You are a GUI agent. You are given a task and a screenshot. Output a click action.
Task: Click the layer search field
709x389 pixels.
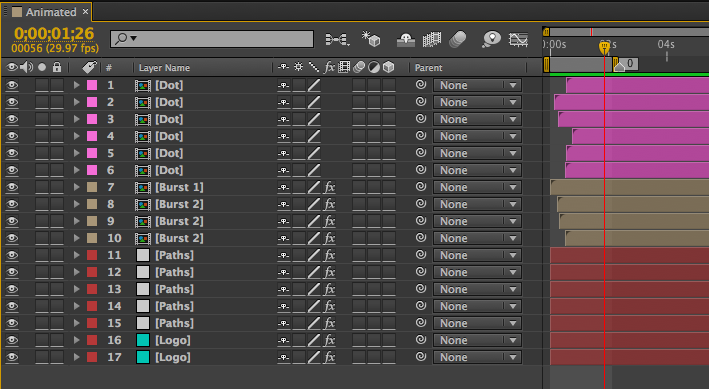click(x=212, y=39)
